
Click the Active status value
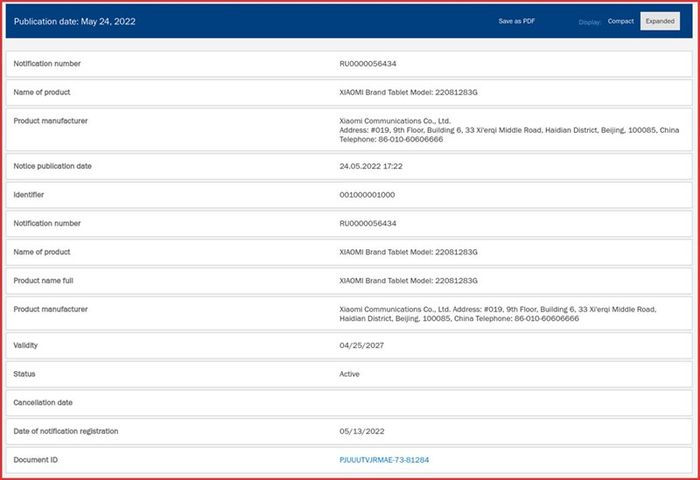click(349, 374)
